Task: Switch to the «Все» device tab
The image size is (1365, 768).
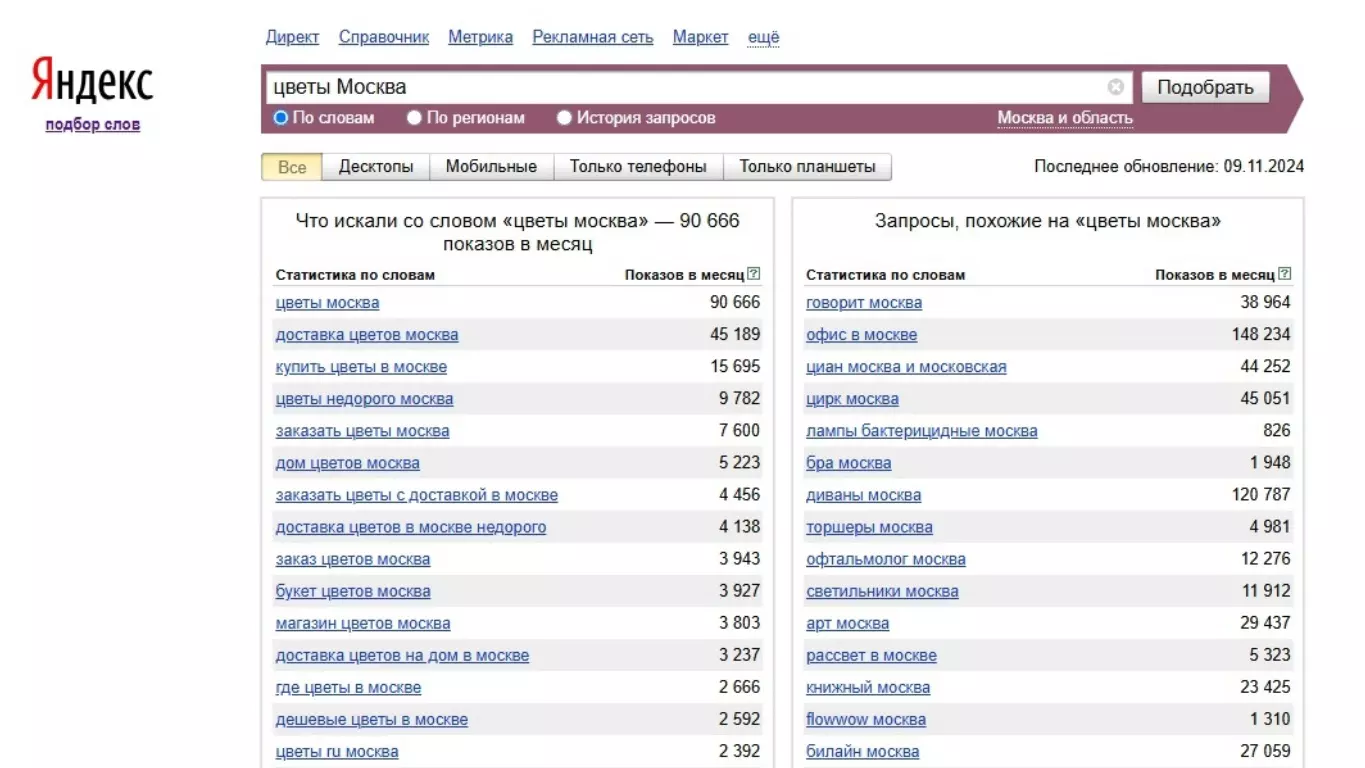Action: click(x=292, y=167)
